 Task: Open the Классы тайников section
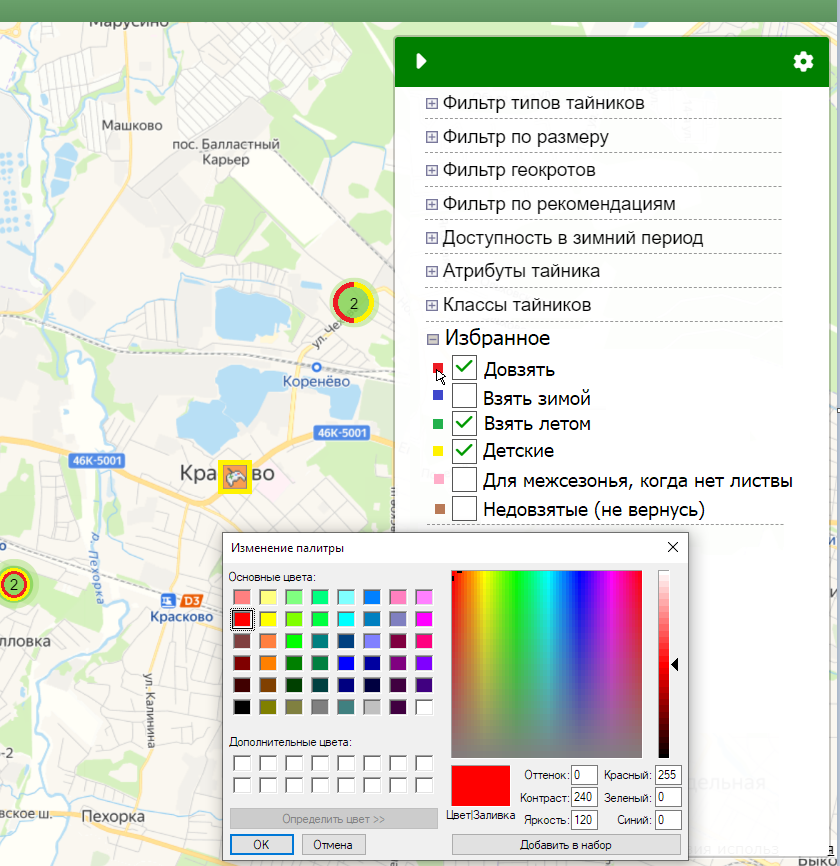[x=432, y=305]
